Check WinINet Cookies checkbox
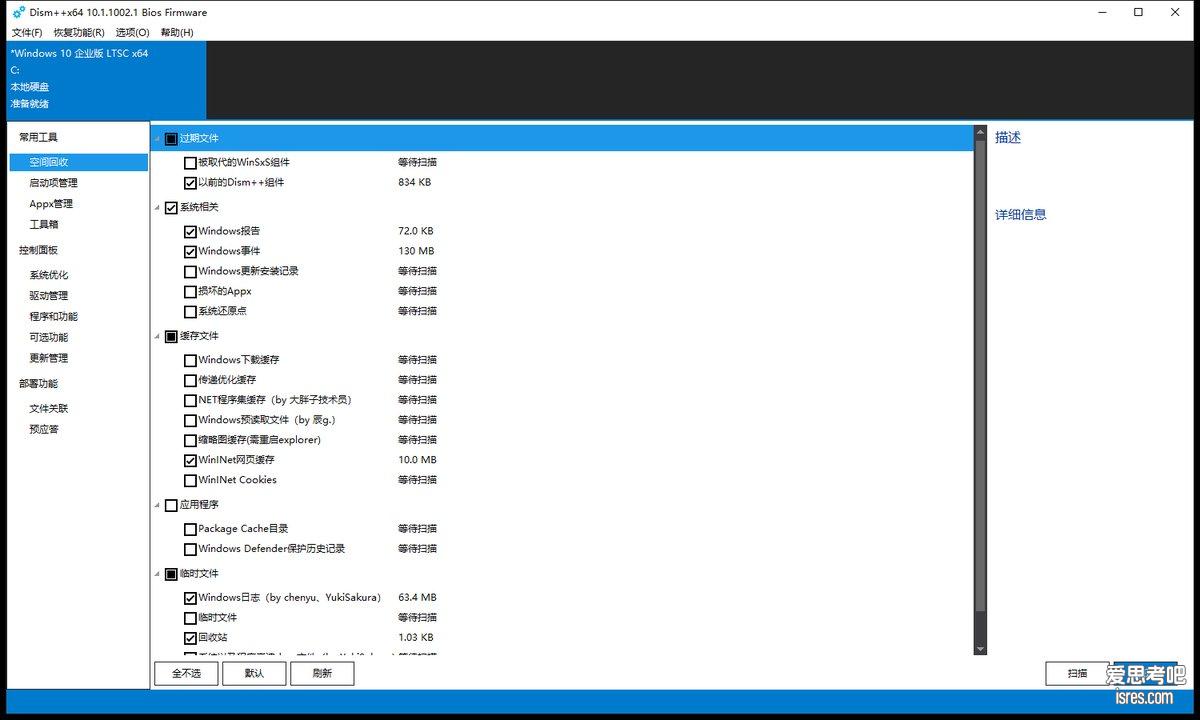This screenshot has width=1200, height=720. 190,481
